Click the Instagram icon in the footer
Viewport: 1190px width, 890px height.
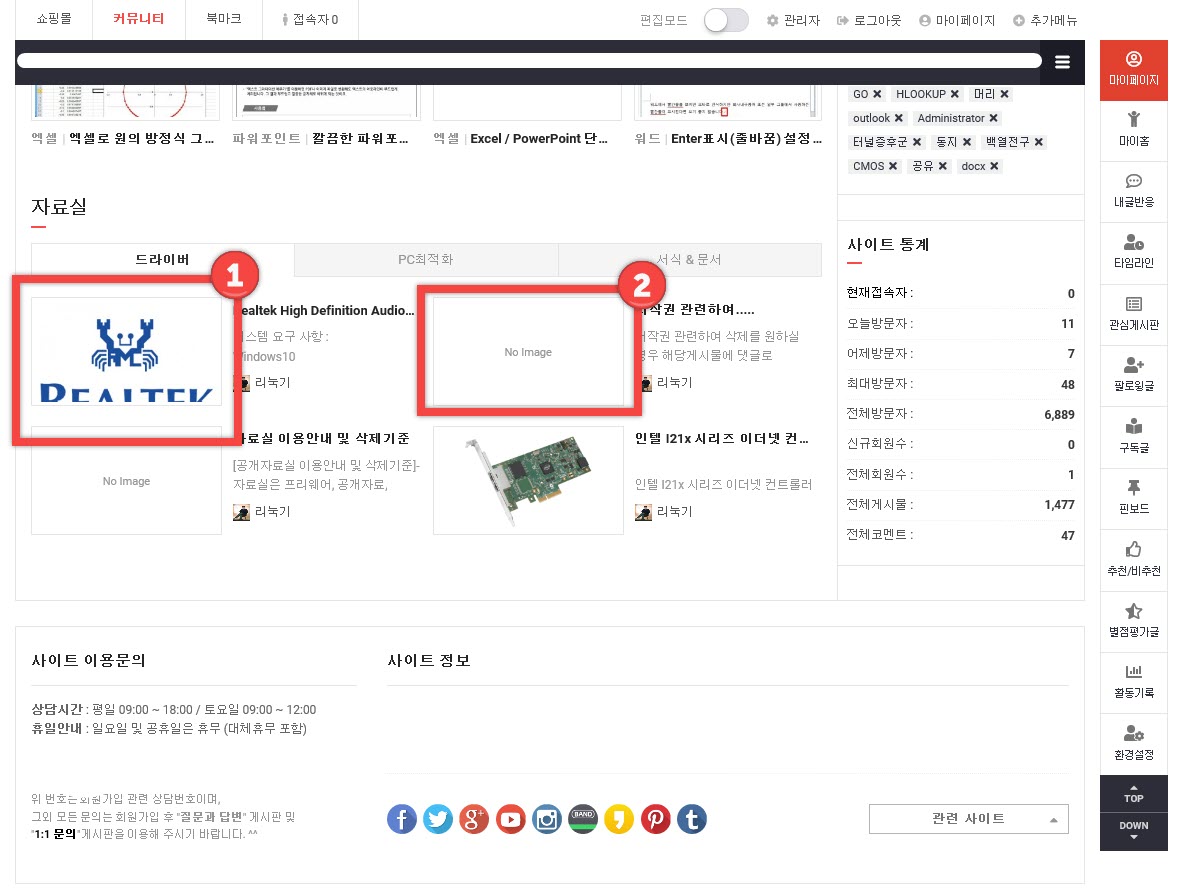pos(546,819)
